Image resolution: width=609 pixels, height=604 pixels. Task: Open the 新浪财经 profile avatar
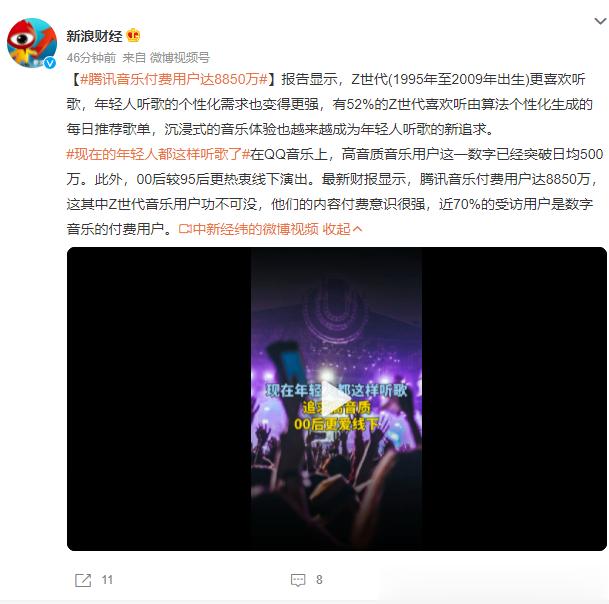click(32, 44)
